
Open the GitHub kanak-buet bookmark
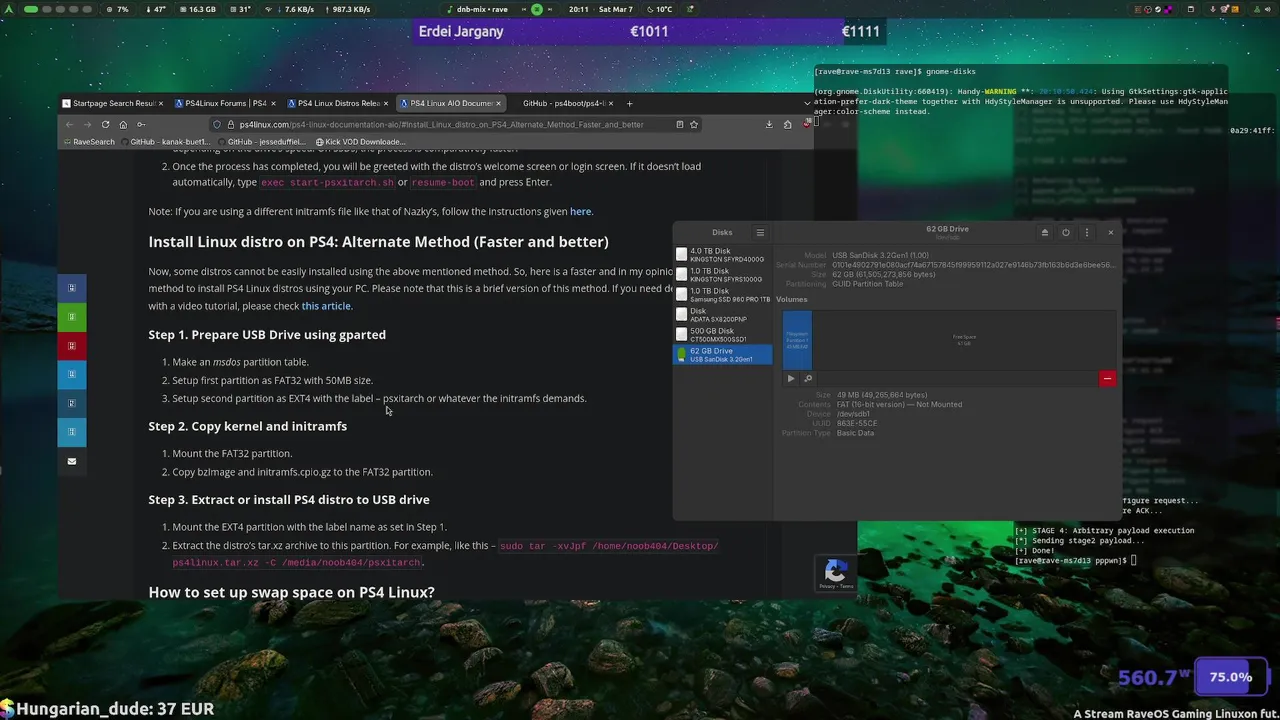pos(165,142)
